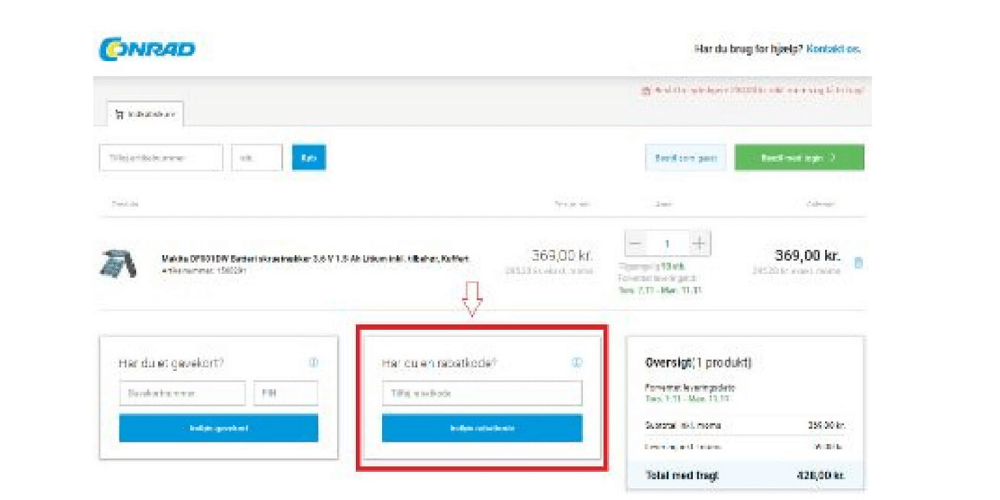Click the Makita product title link
The image size is (1000, 500).
315,259
